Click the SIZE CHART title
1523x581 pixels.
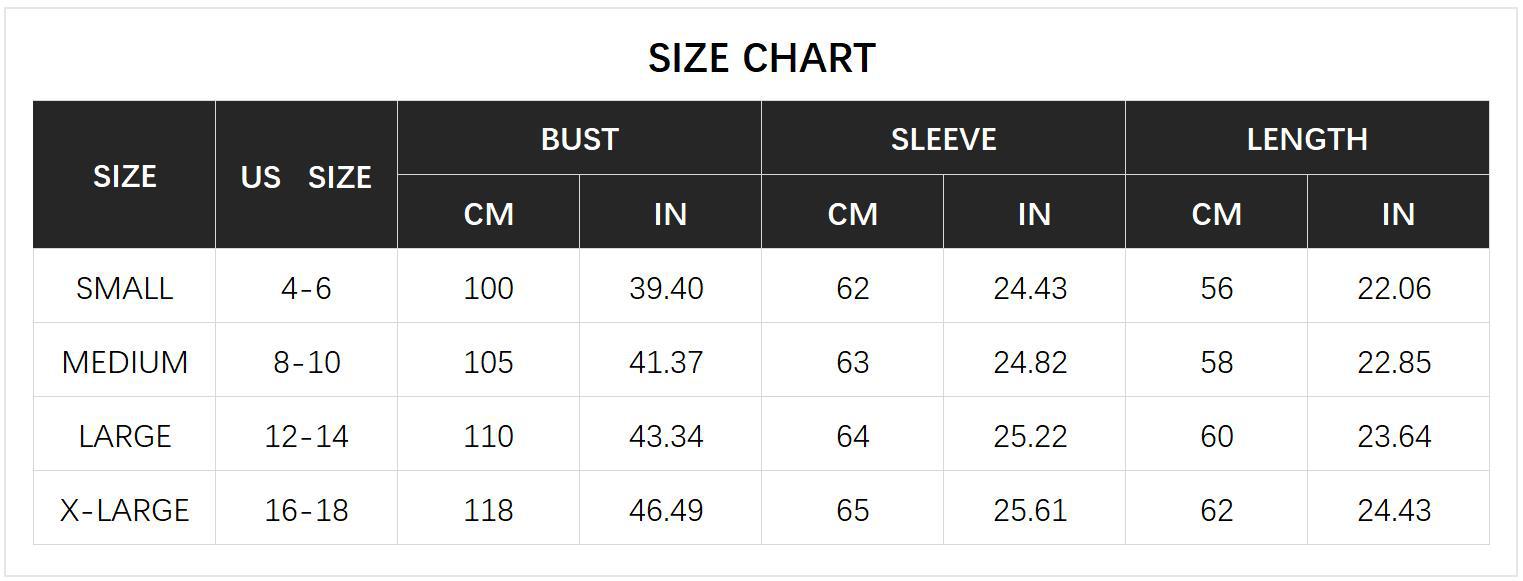tap(761, 58)
